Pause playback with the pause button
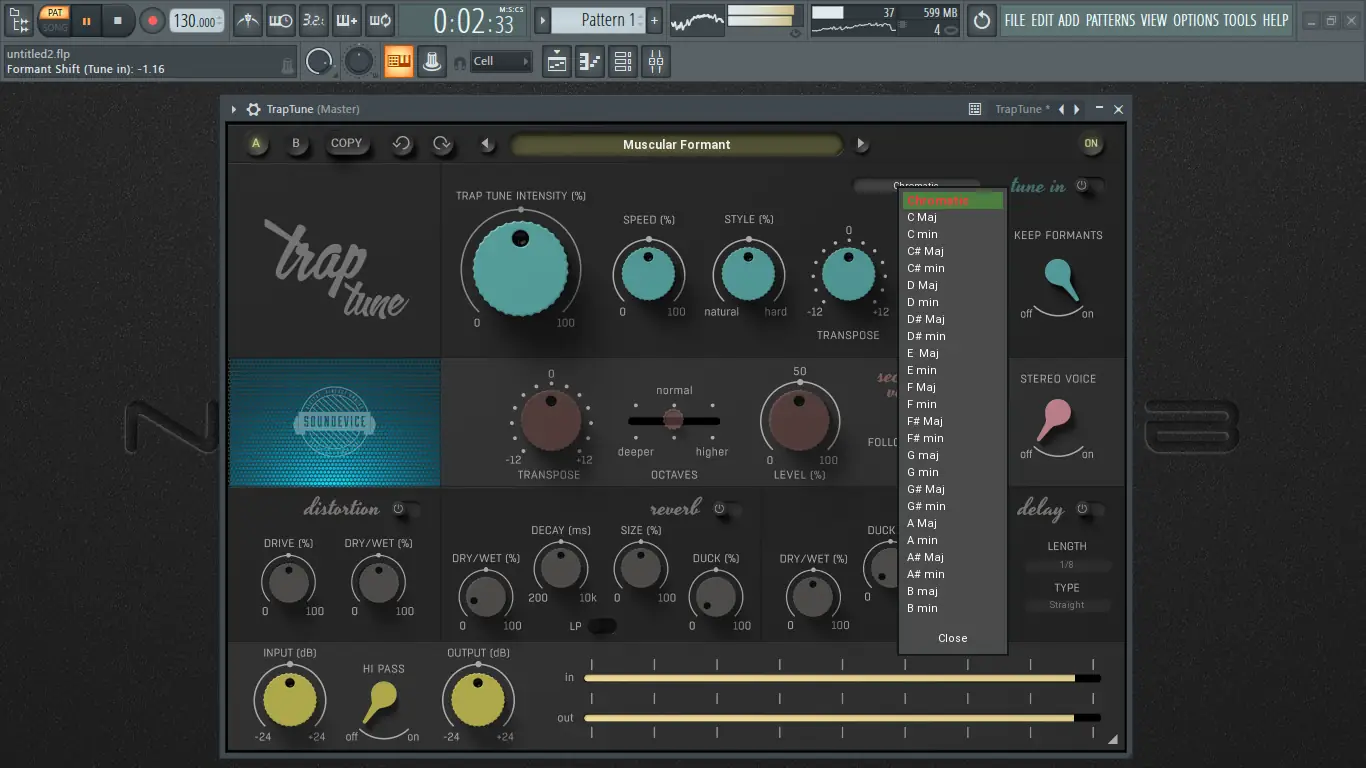Image resolution: width=1366 pixels, height=768 pixels. pos(86,20)
